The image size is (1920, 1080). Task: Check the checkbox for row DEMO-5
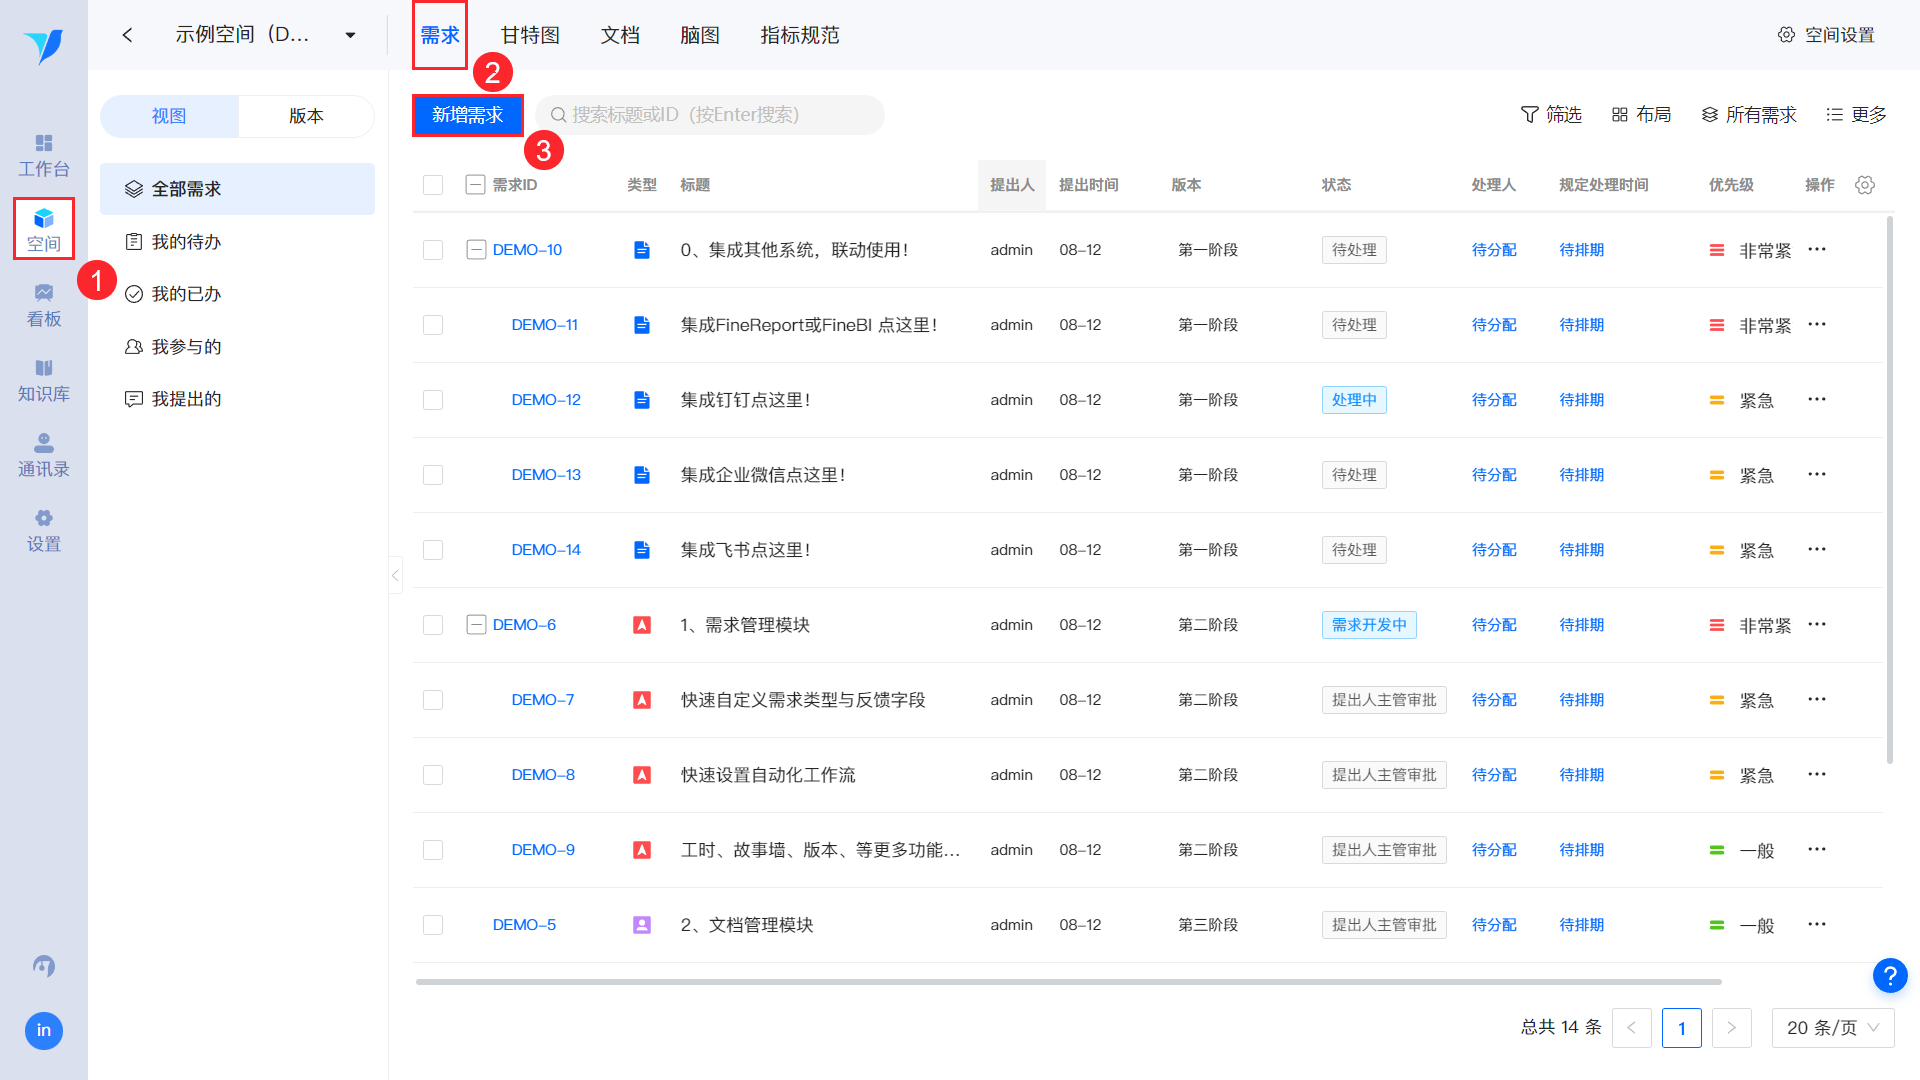tap(432, 924)
